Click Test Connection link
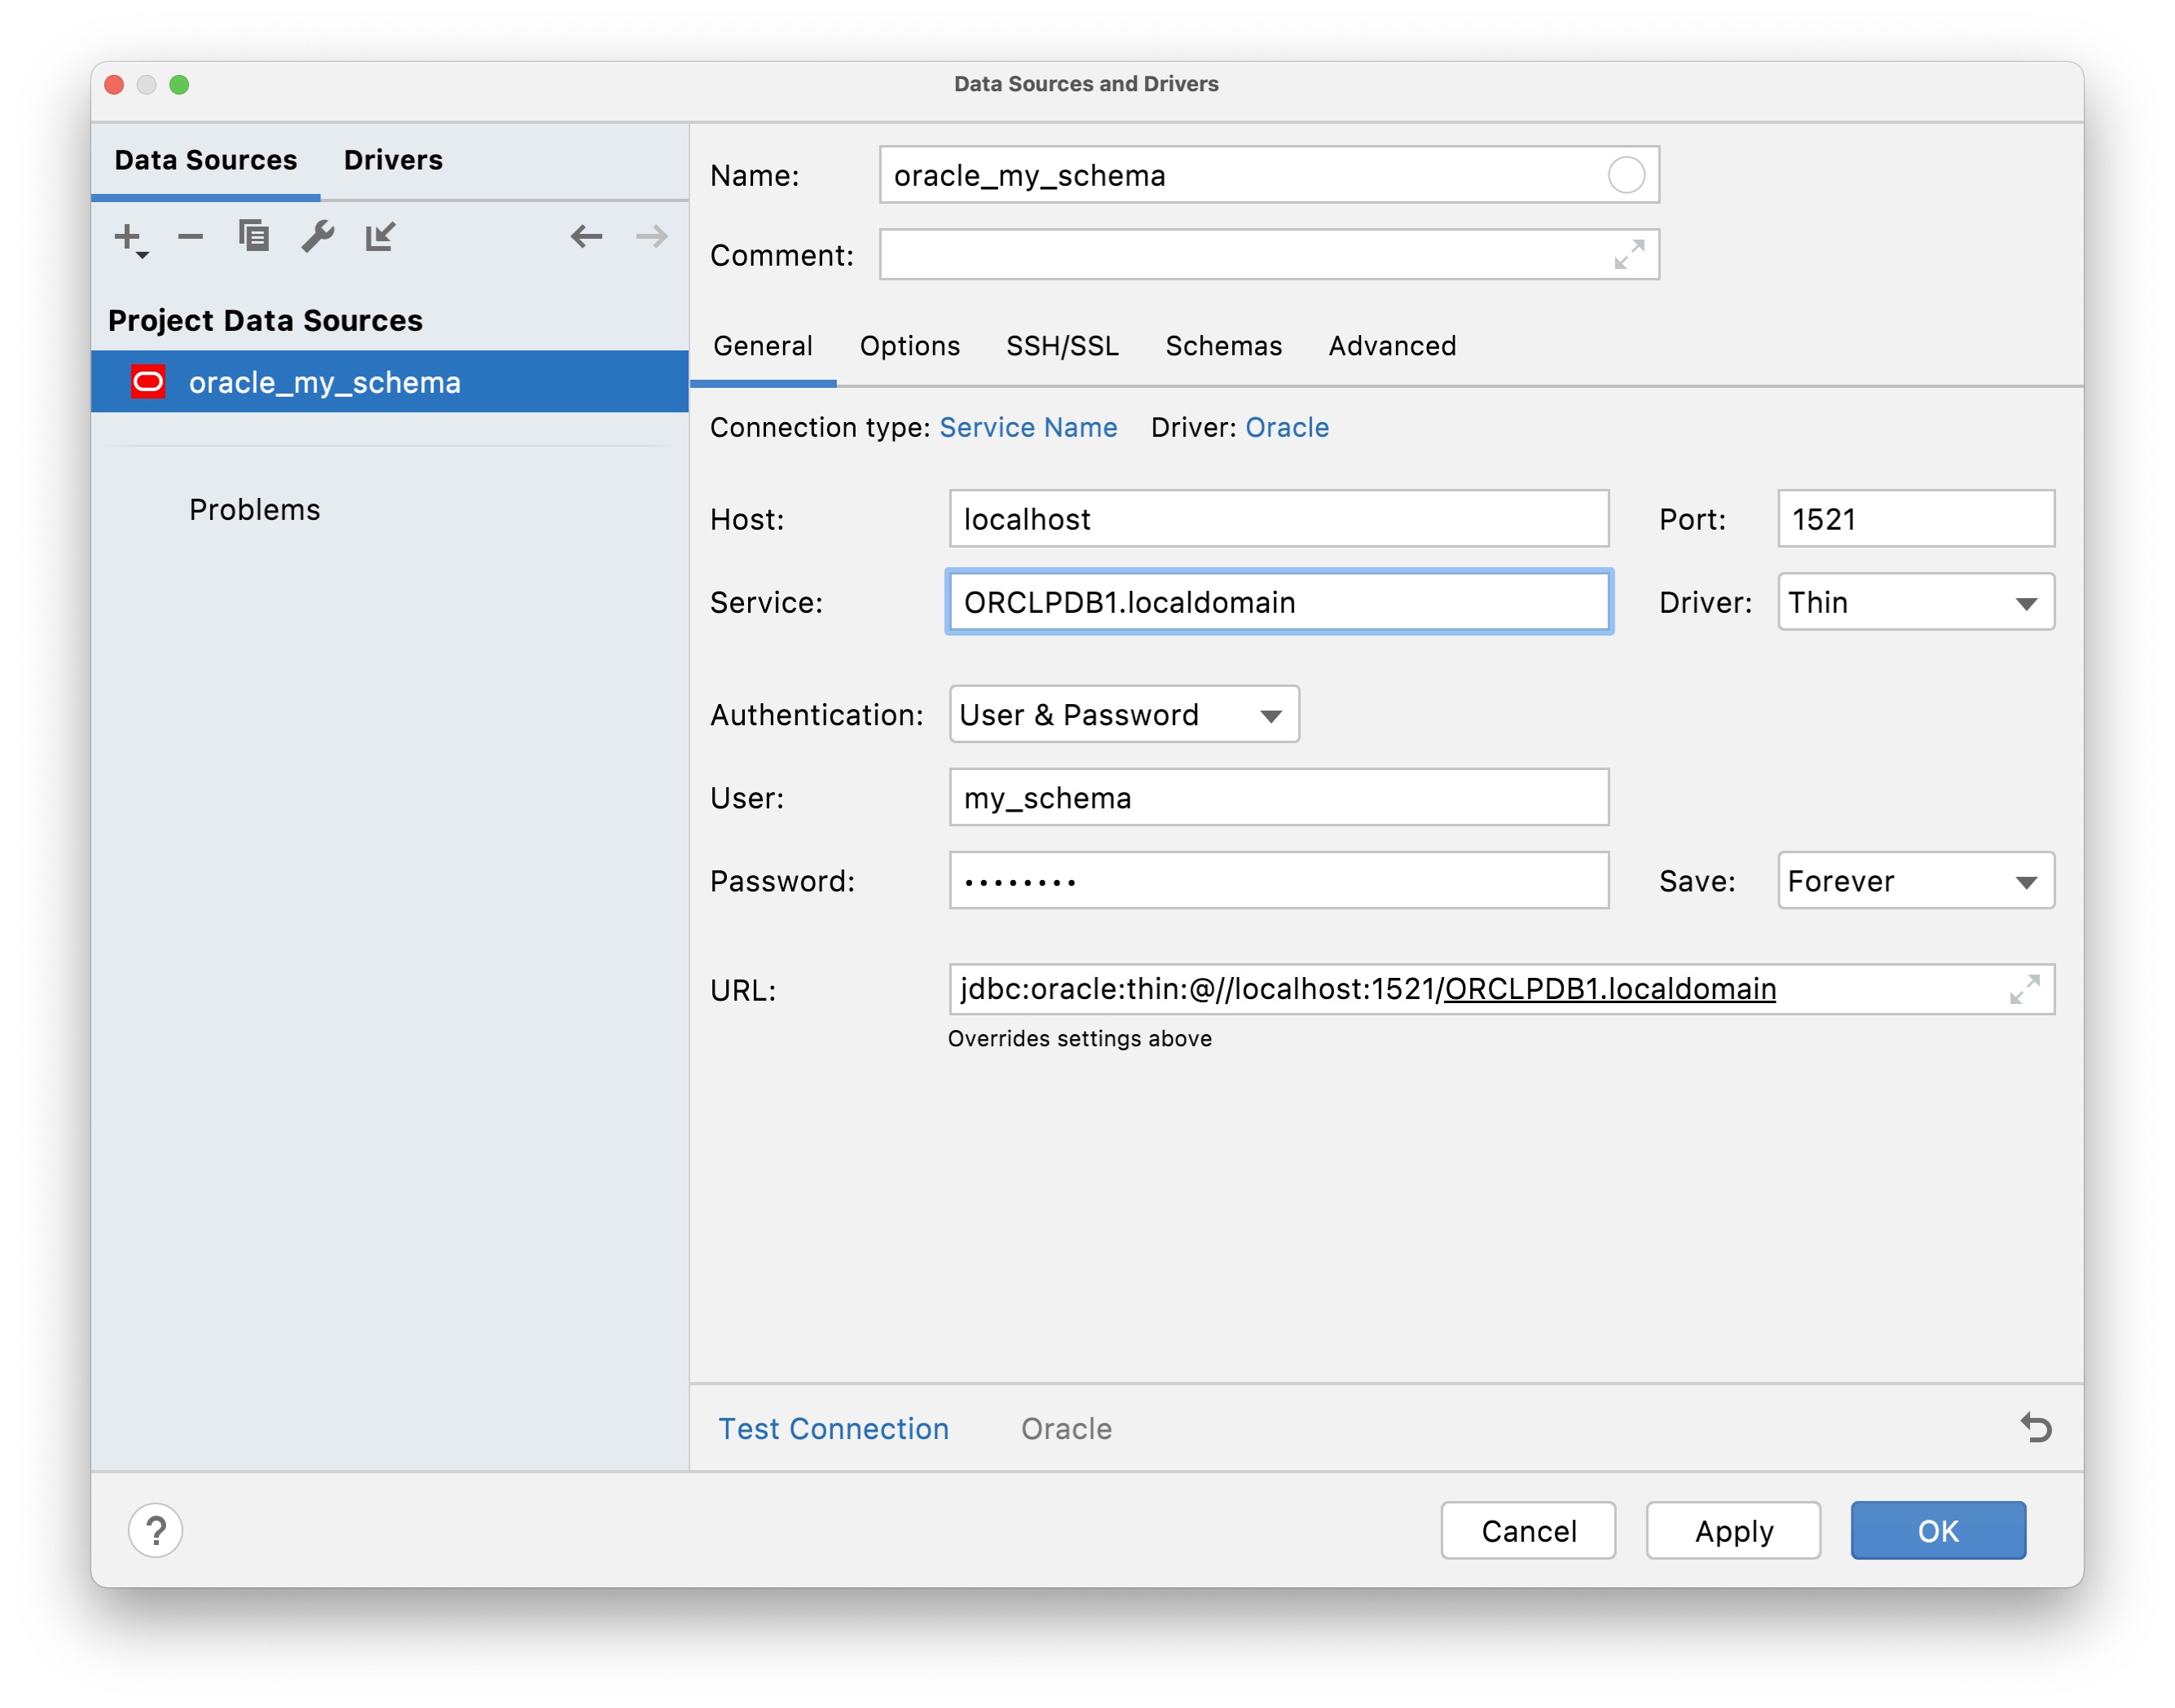The width and height of the screenshot is (2175, 1708). coord(833,1428)
